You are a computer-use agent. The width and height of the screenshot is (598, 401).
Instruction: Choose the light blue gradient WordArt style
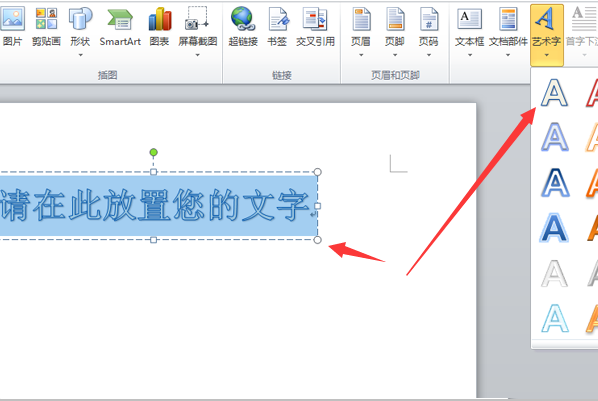pos(555,137)
